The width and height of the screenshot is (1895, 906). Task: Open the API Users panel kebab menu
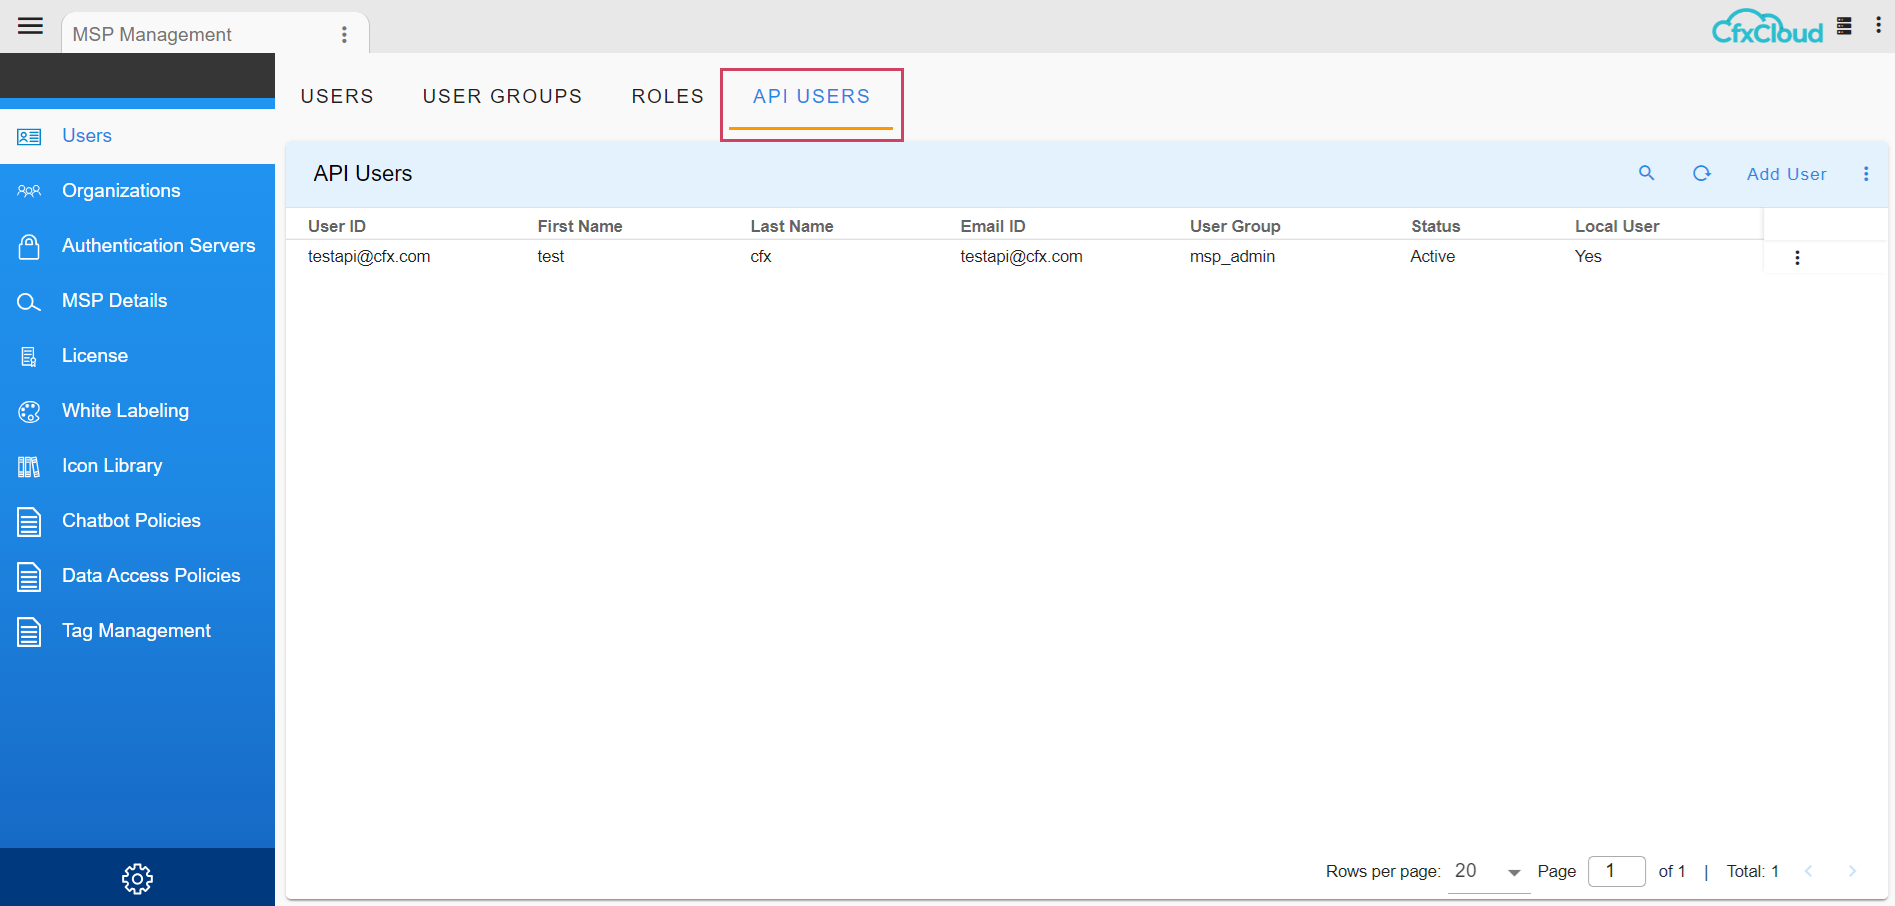[1865, 174]
